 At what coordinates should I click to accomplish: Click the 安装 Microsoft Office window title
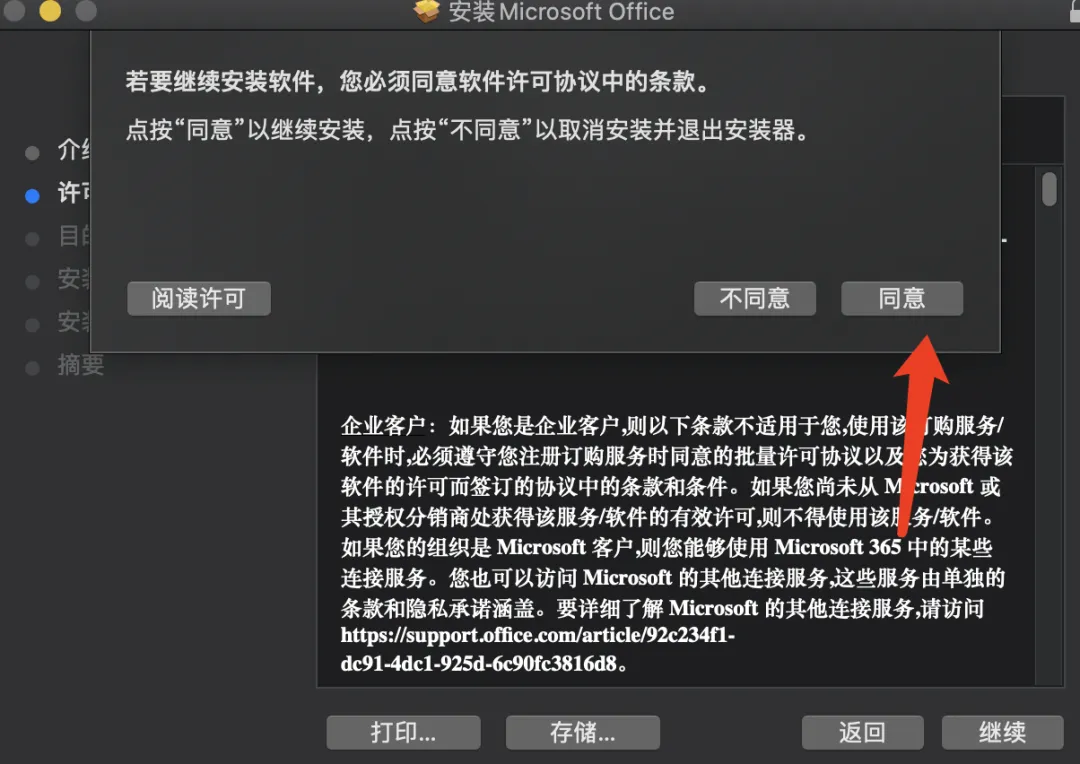point(561,12)
